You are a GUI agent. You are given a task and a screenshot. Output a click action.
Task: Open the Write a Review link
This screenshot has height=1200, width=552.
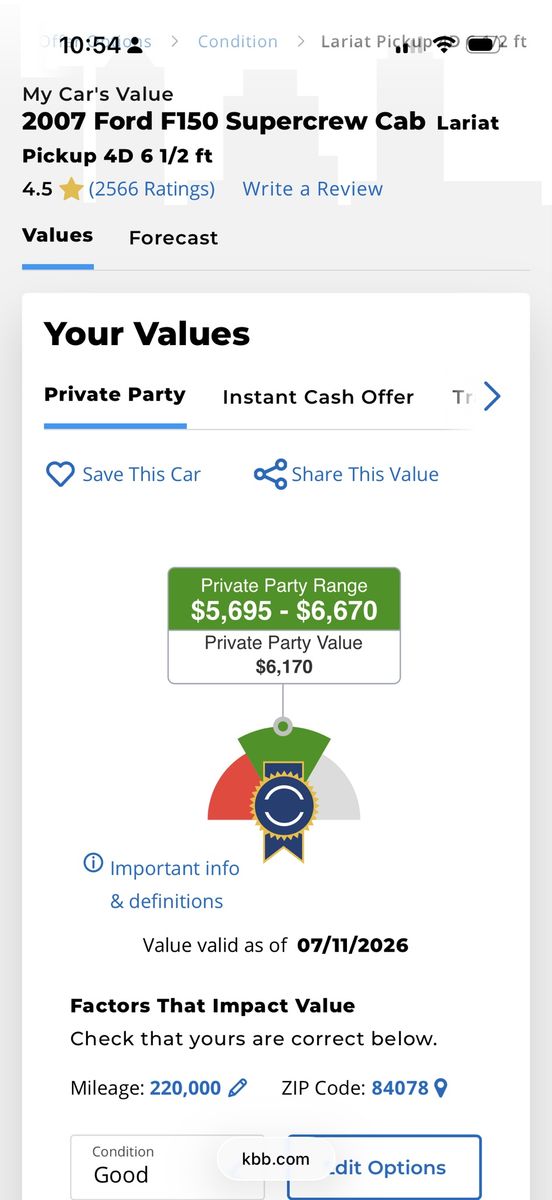pyautogui.click(x=313, y=189)
